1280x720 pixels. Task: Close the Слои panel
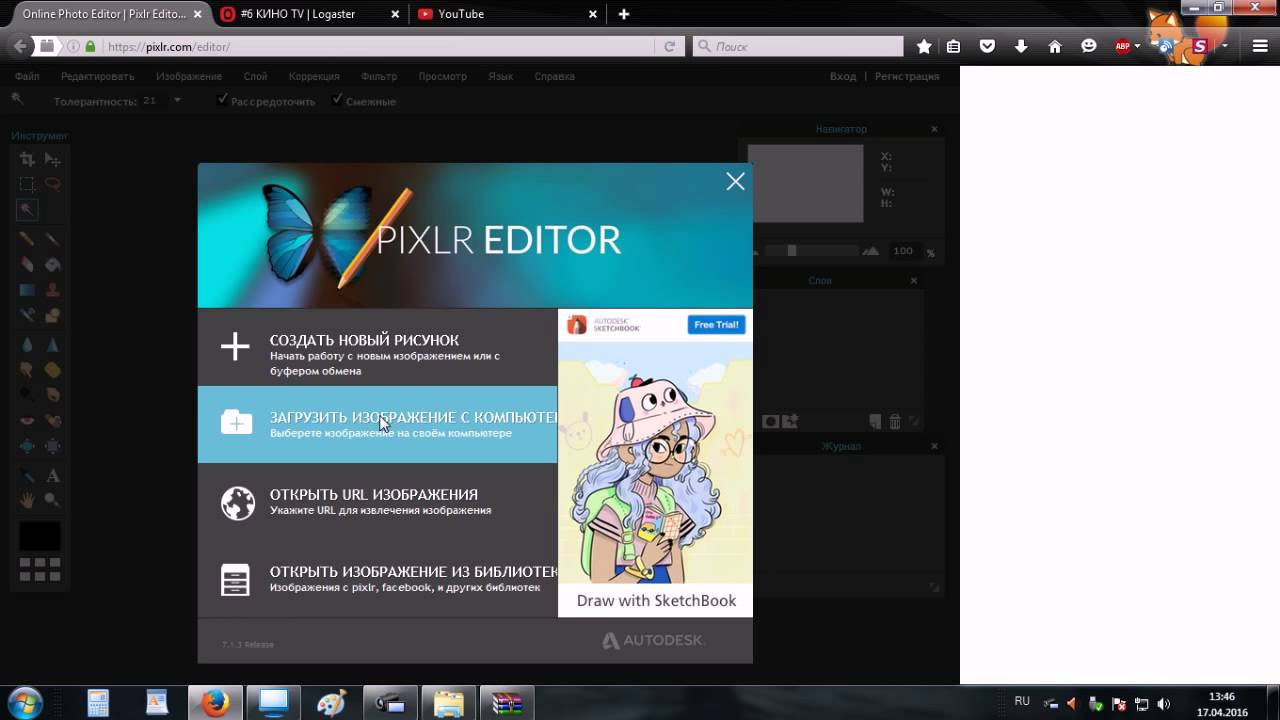(913, 281)
